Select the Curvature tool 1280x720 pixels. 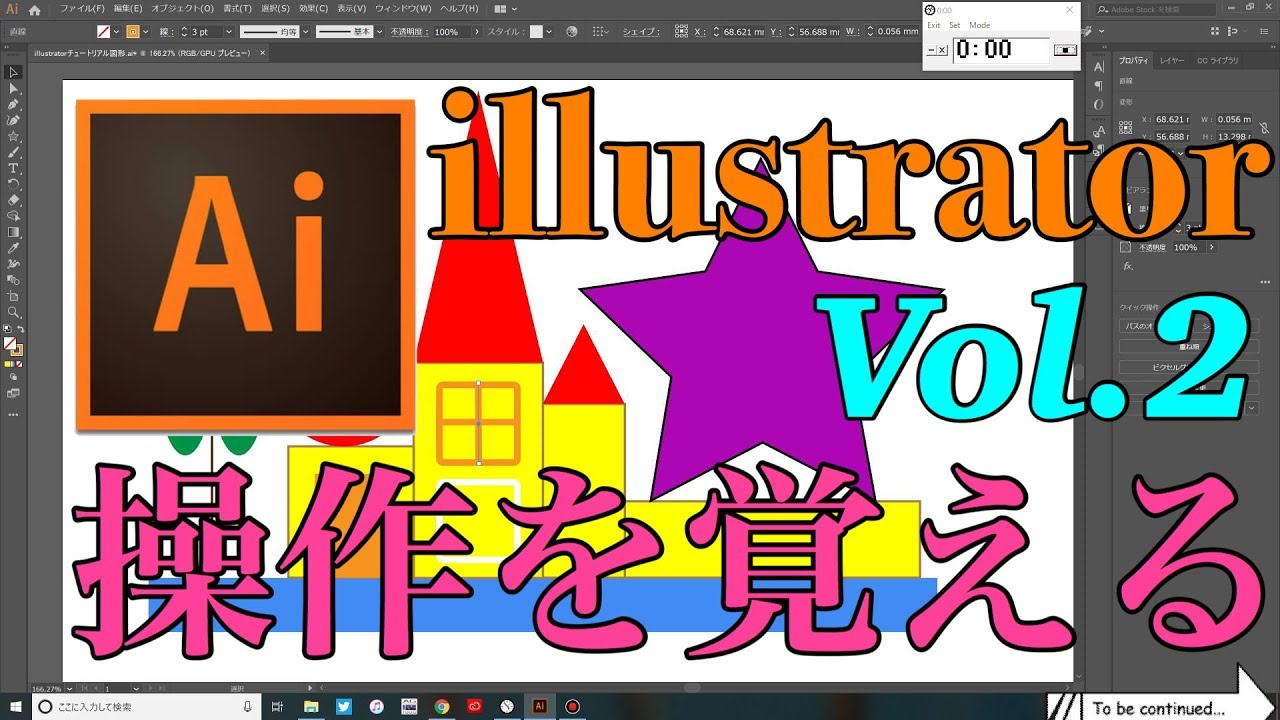(x=14, y=120)
